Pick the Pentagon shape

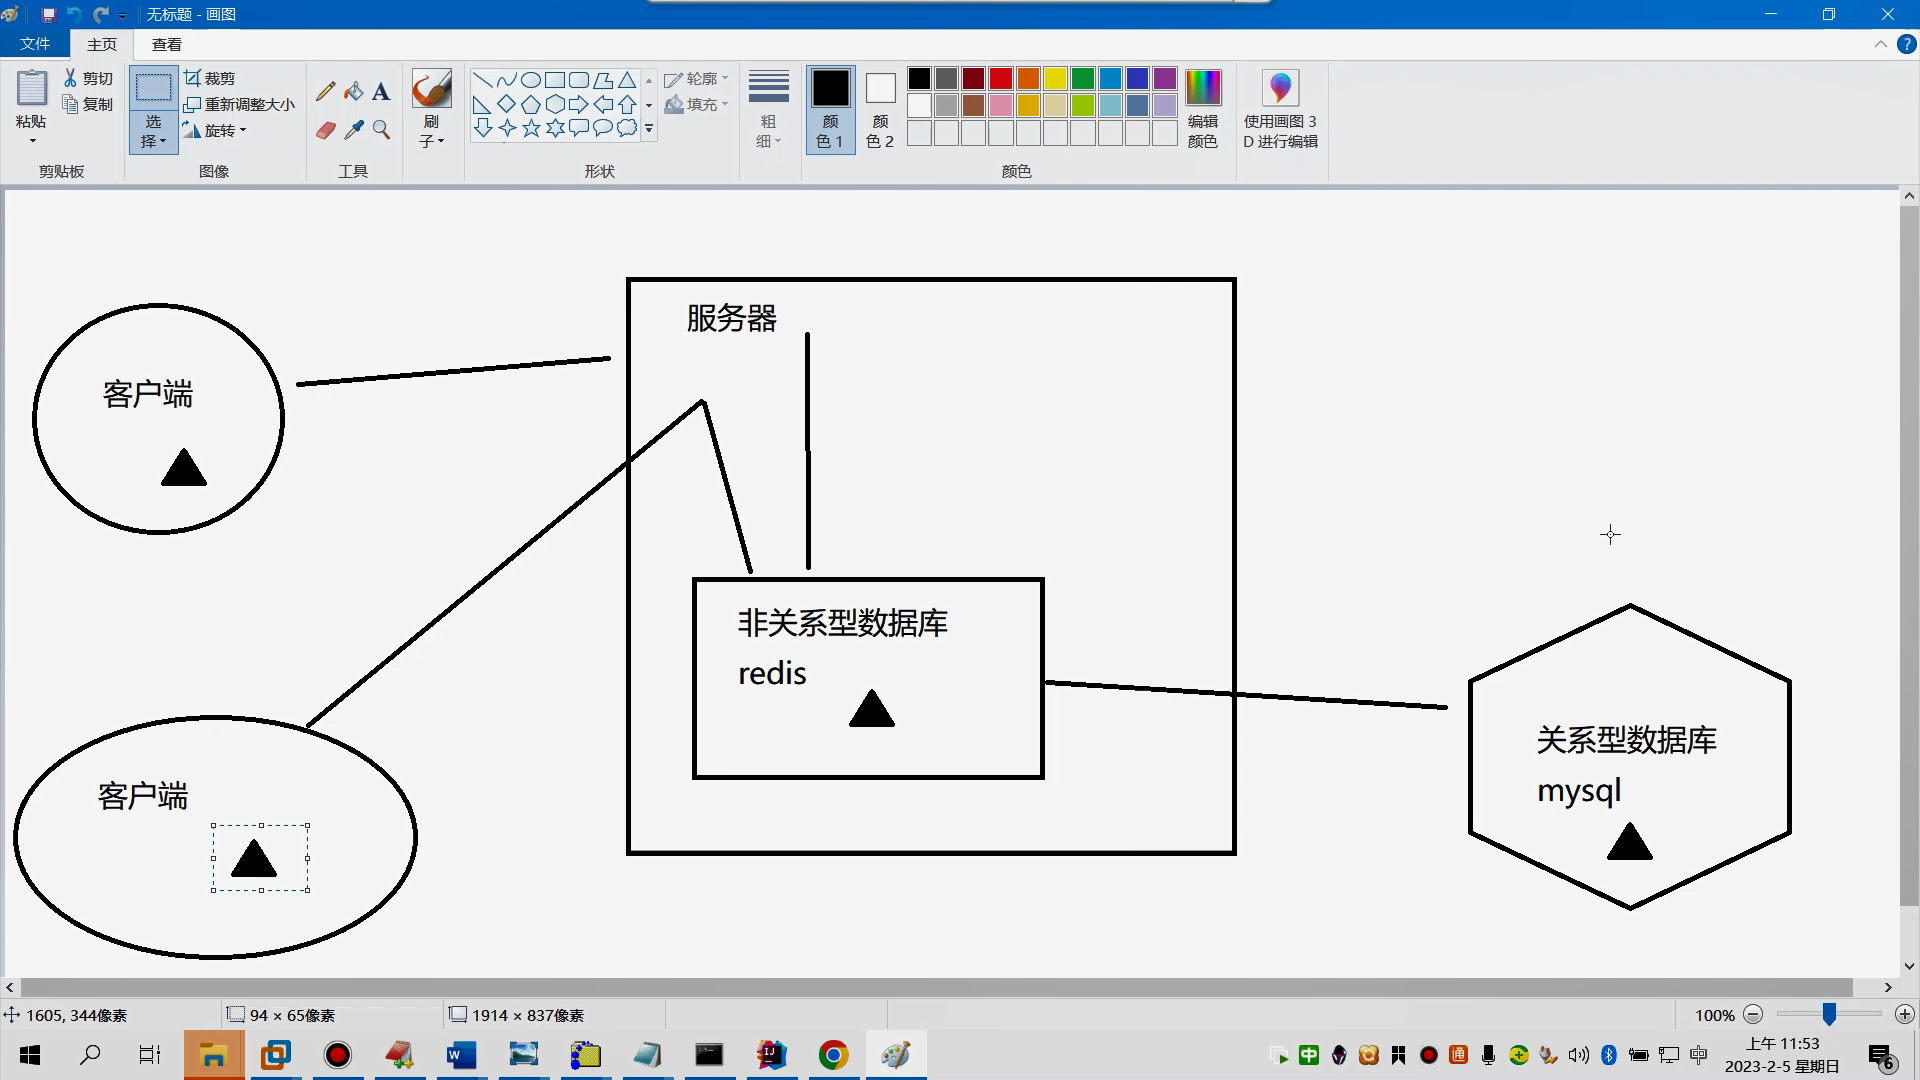pos(531,104)
